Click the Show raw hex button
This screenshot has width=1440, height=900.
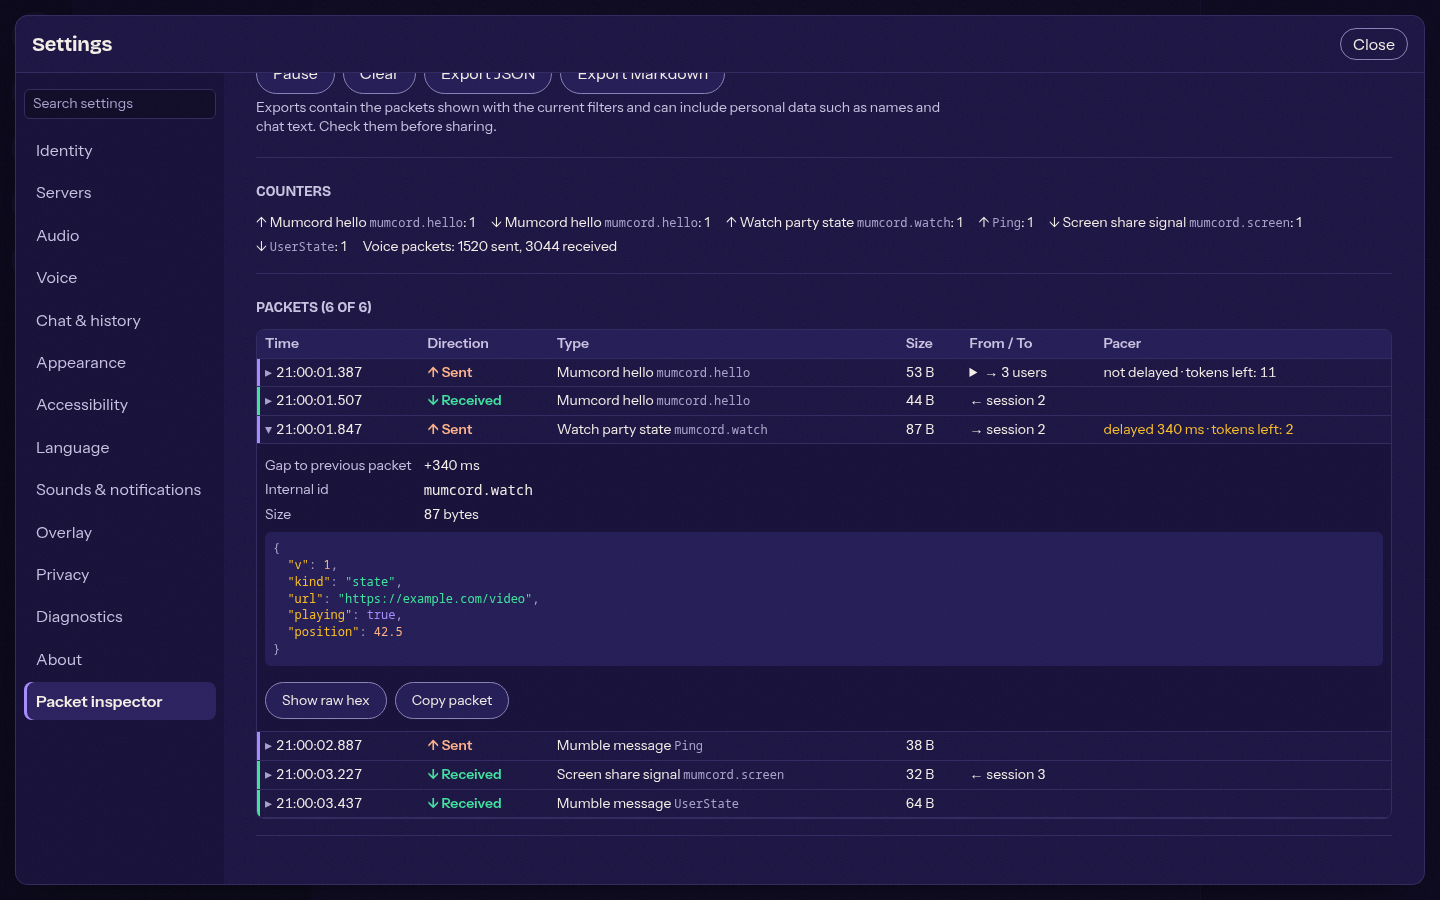click(x=326, y=700)
